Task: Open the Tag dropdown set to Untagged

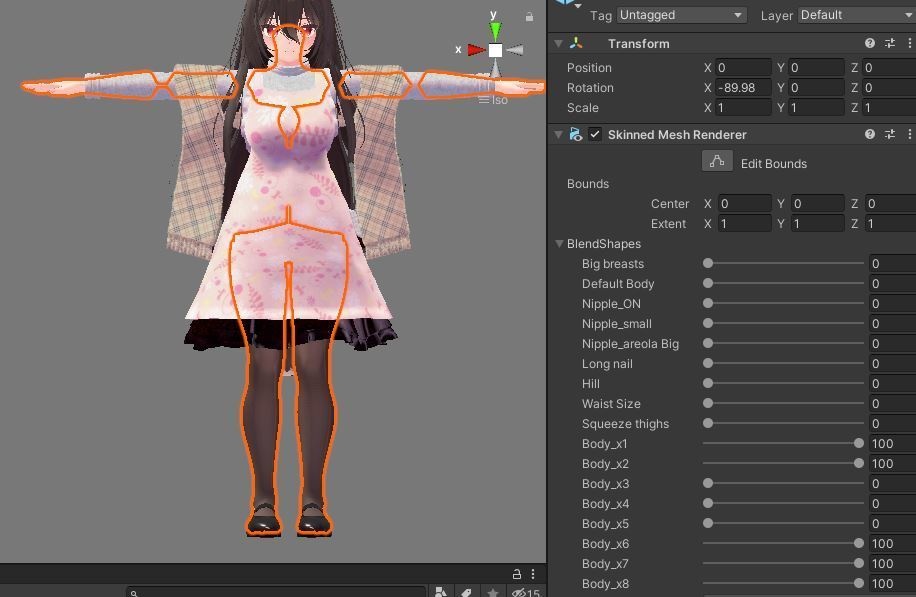Action: (x=680, y=15)
